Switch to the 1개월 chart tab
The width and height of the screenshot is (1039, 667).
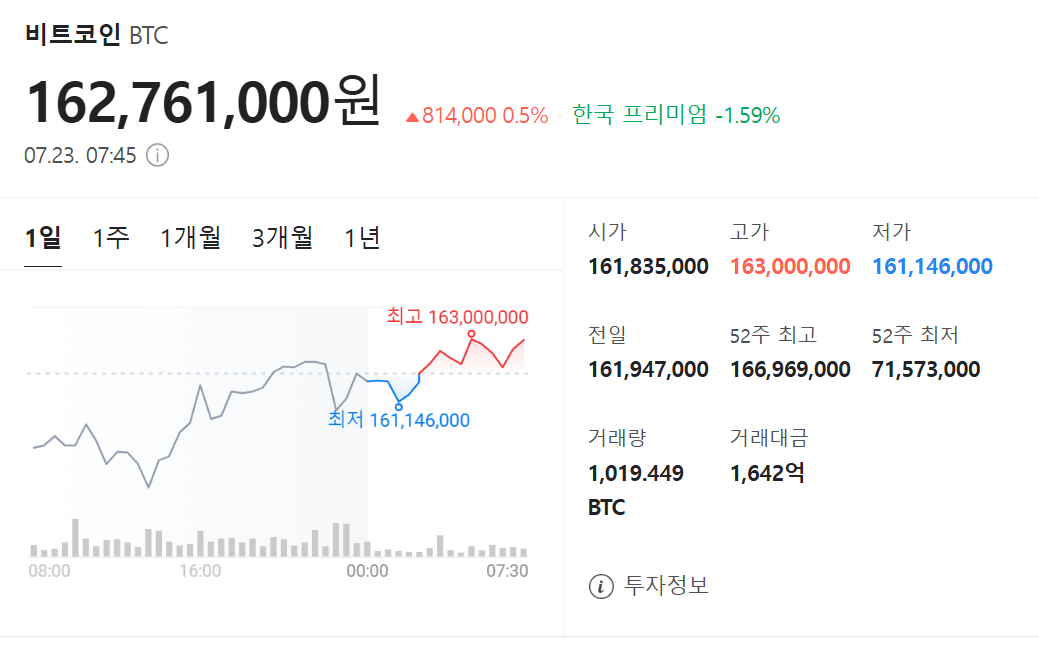(190, 238)
